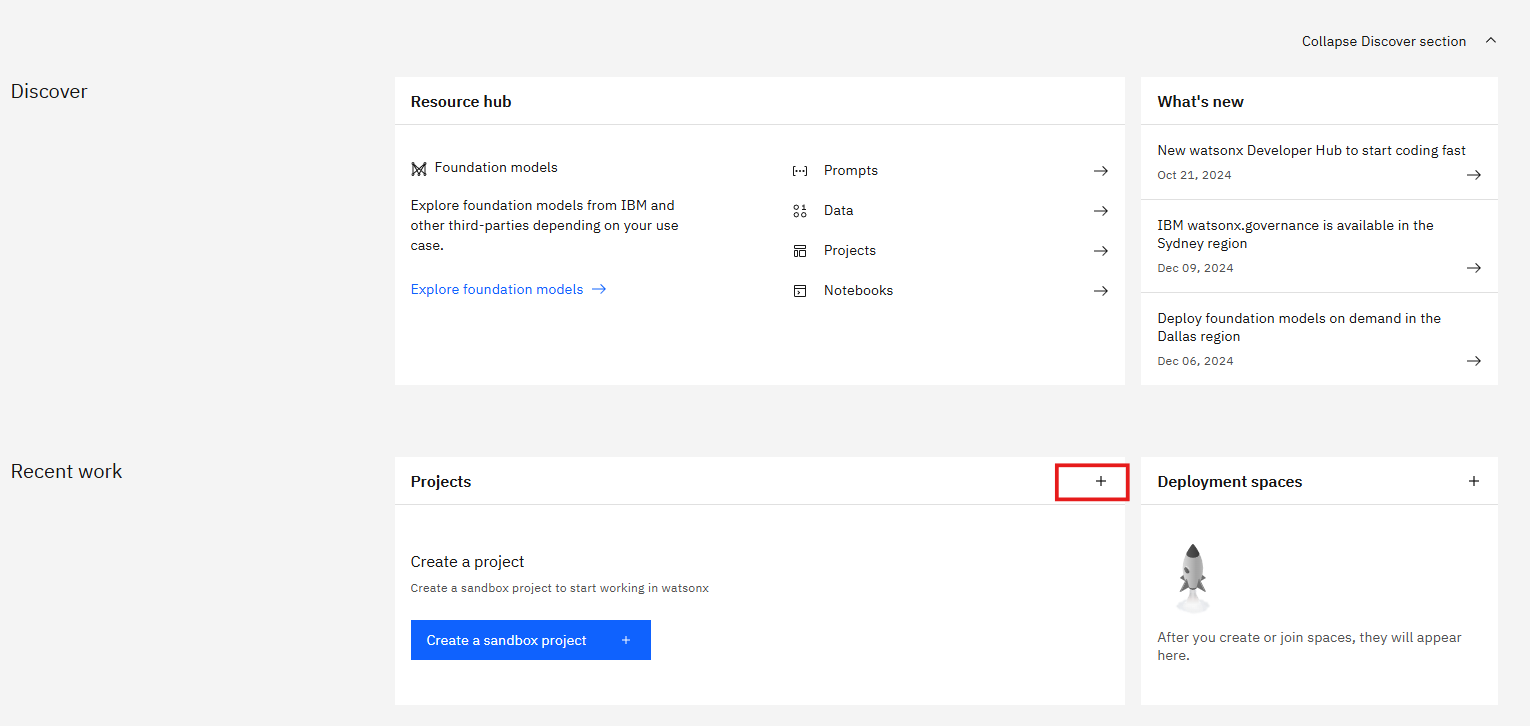Viewport: 1530px width, 726px height.
Task: Open the Prompts resource entry
Action: [x=851, y=171]
